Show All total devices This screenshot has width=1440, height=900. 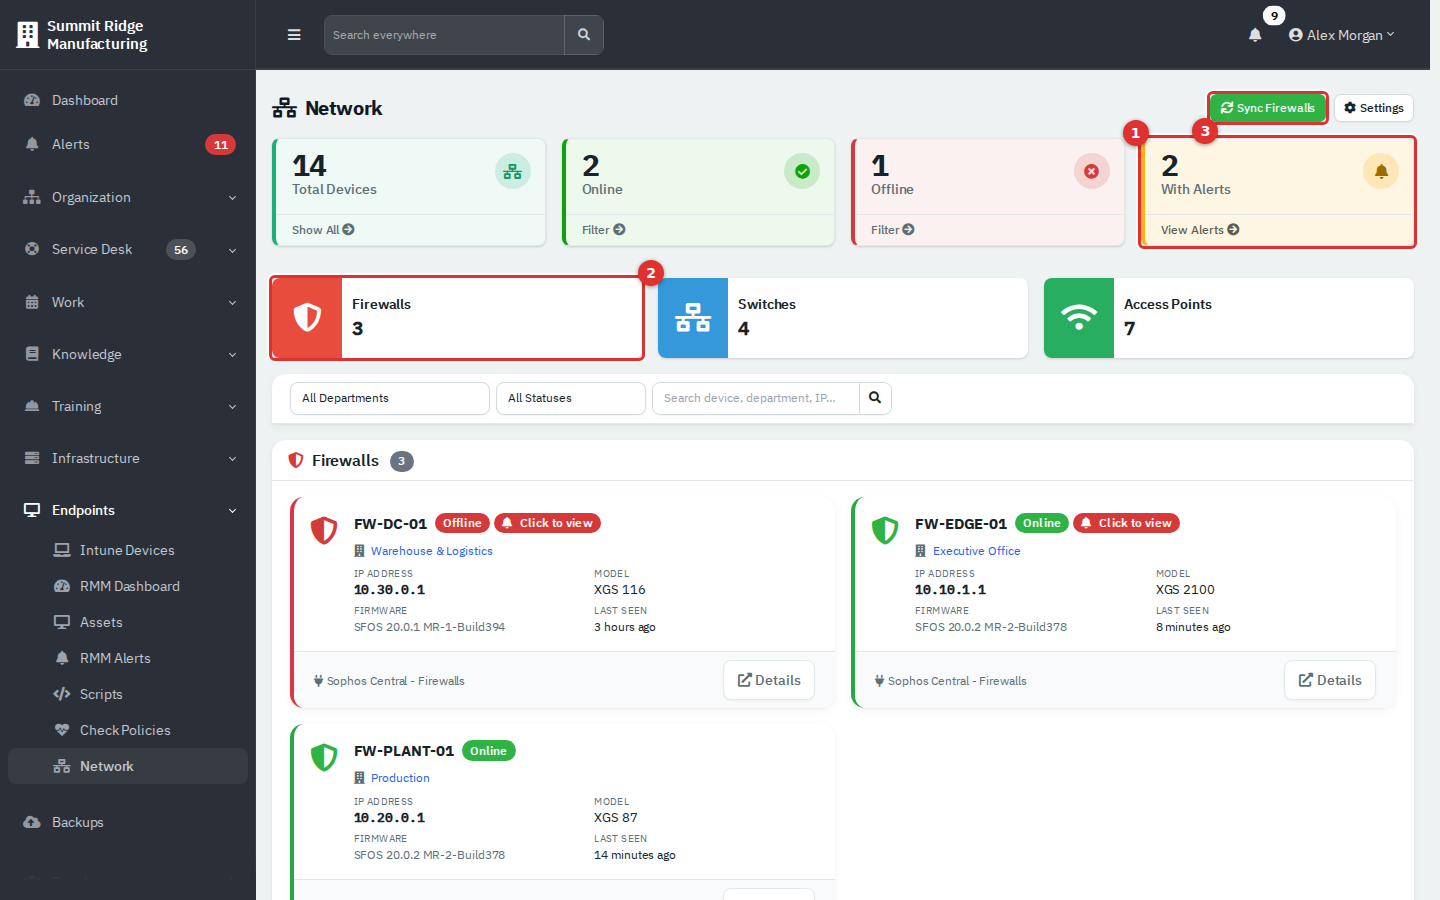tap(323, 230)
